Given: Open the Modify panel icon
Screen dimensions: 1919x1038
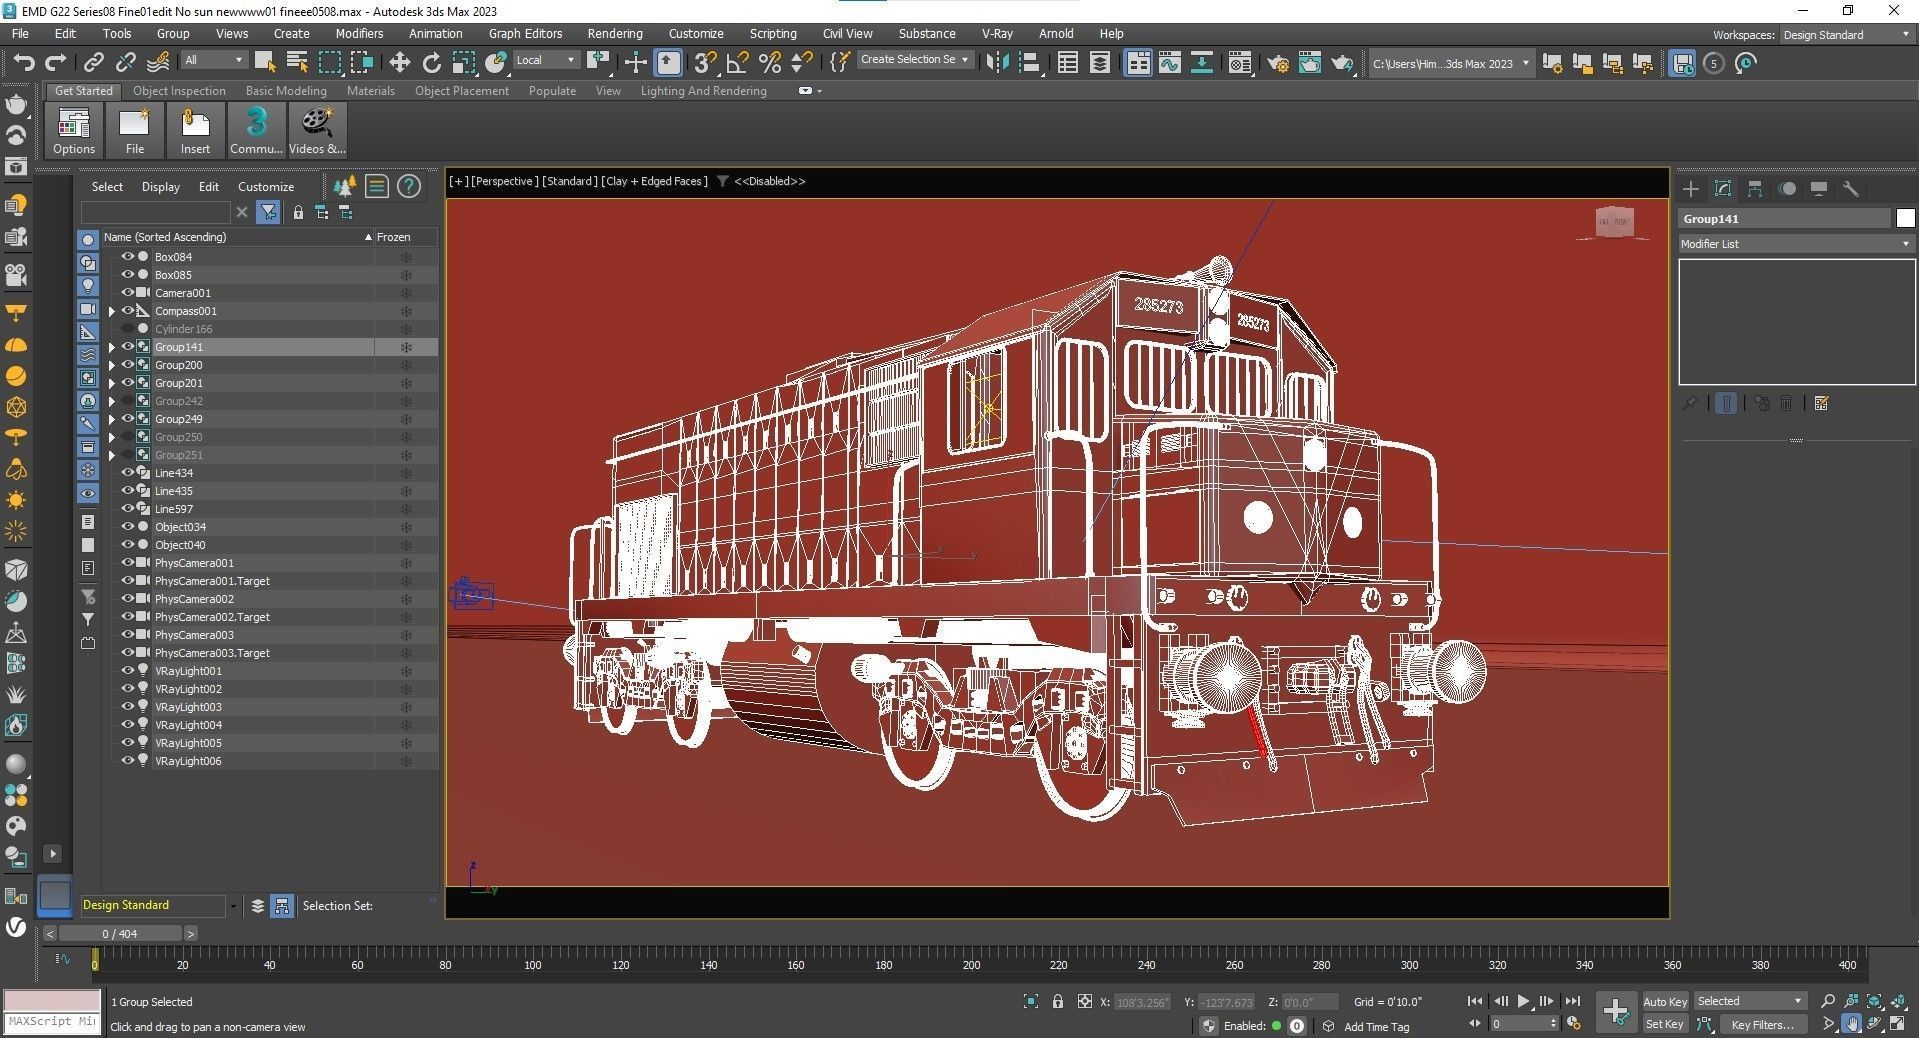Looking at the screenshot, I should (1723, 189).
